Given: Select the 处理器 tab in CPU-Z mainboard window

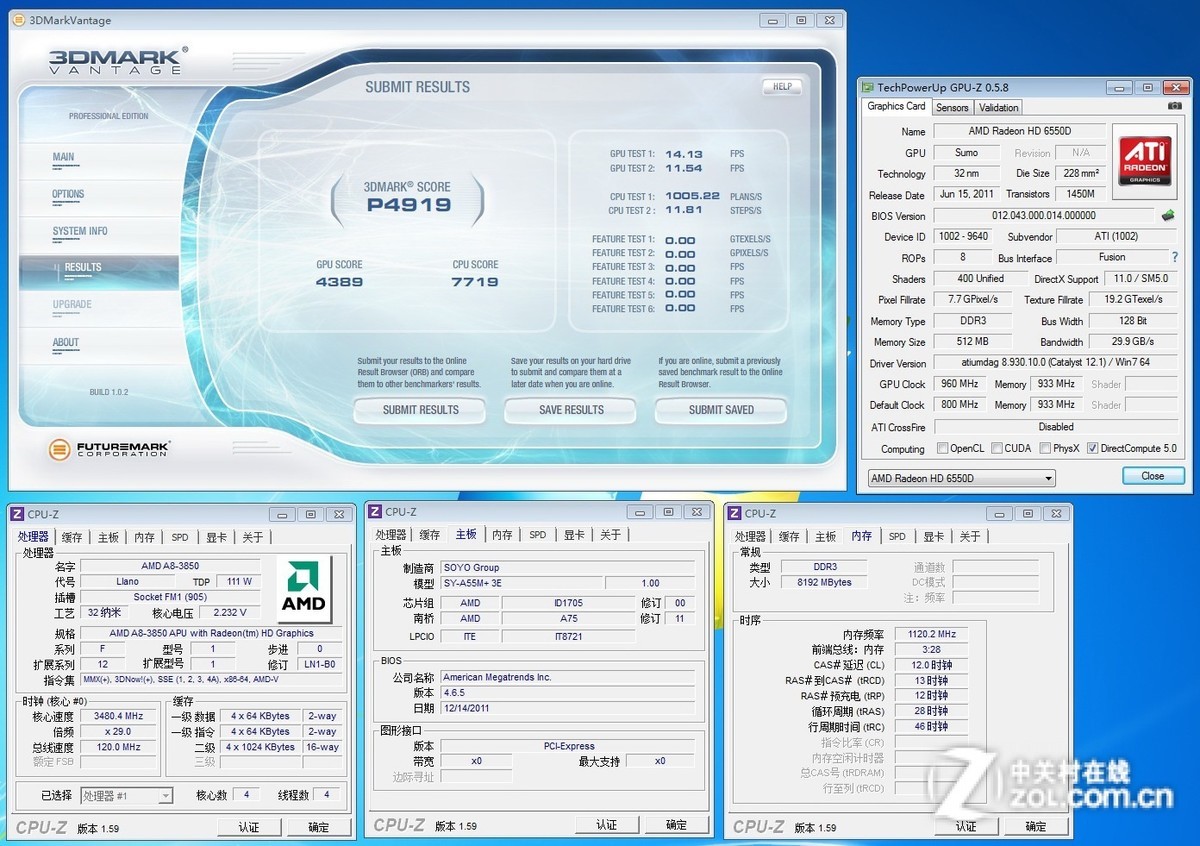Looking at the screenshot, I should click(391, 535).
